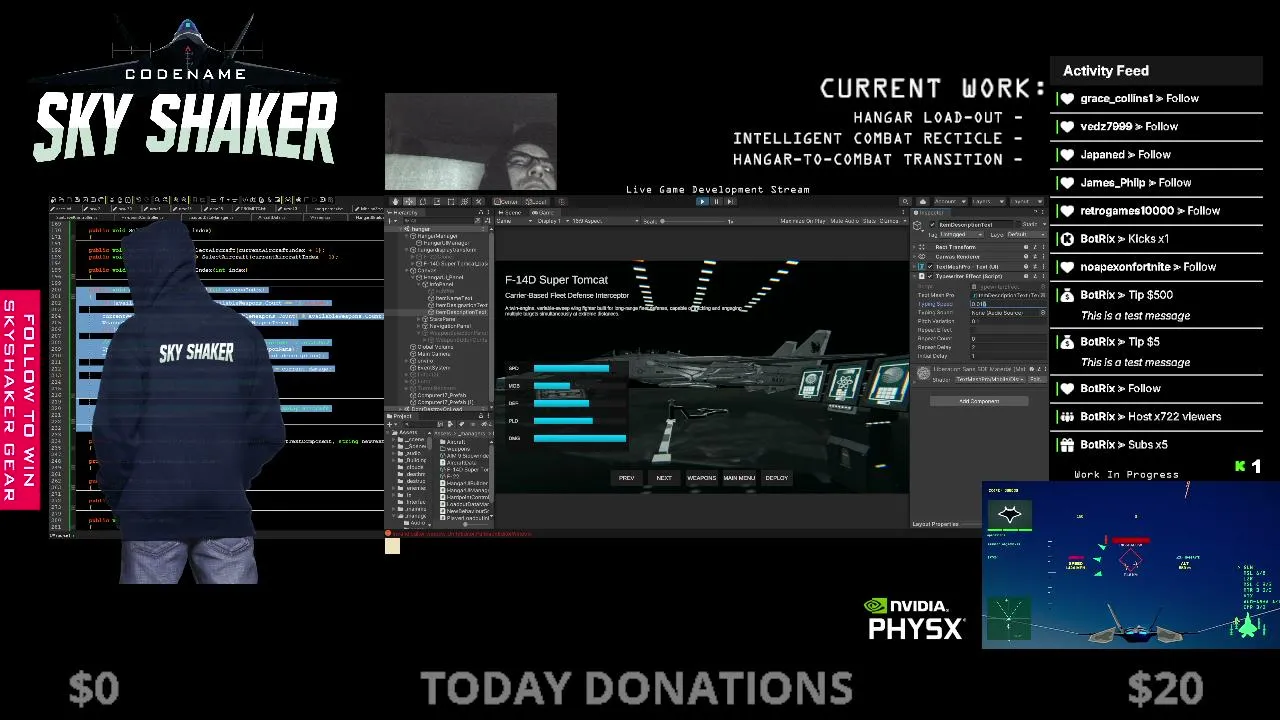
Task: Open the Tag dropdown in Inspector
Action: click(x=963, y=234)
